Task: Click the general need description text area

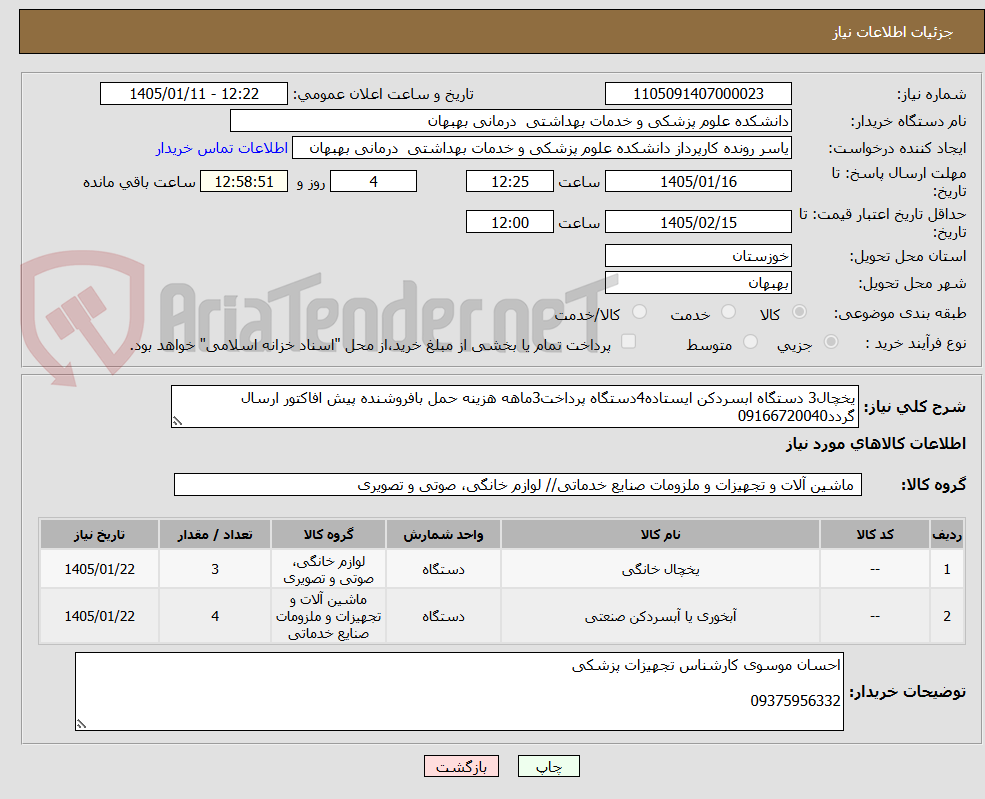Action: [x=514, y=406]
